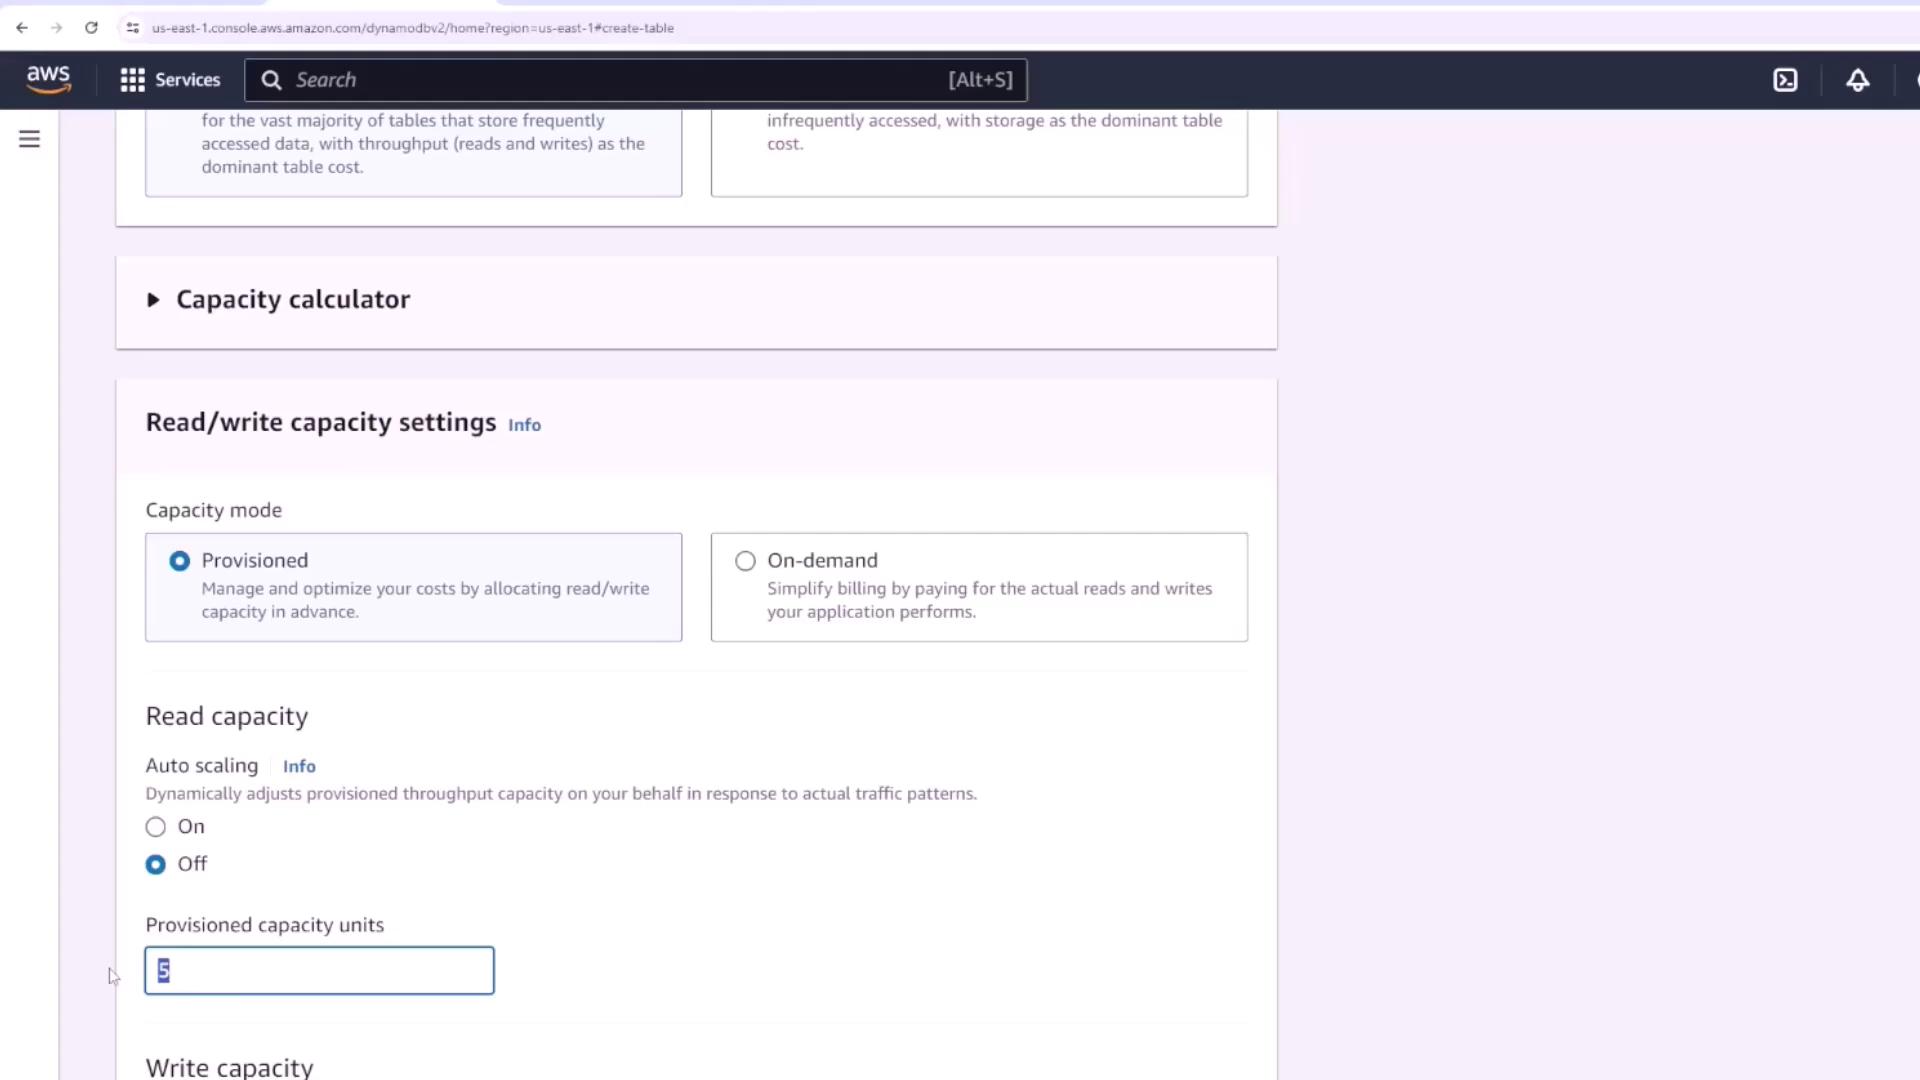Screen dimensions: 1920x1080
Task: Click the Services menu label
Action: [x=187, y=80]
